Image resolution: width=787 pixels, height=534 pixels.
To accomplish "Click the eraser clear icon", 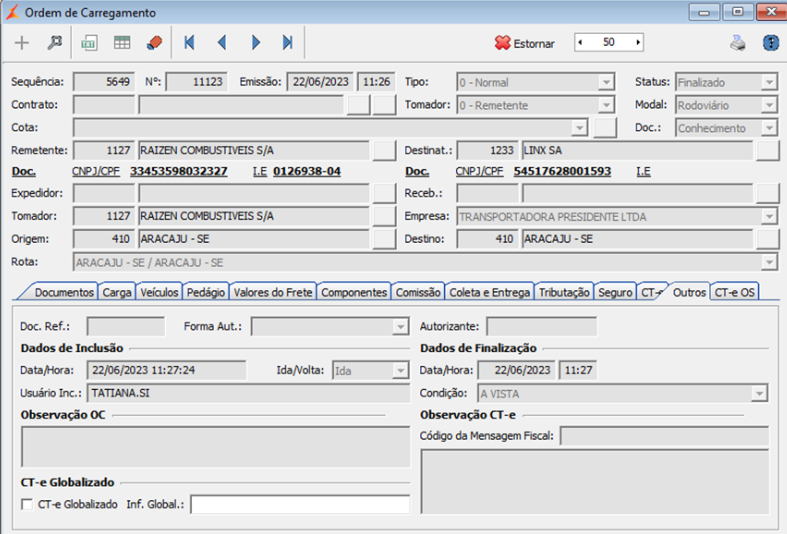I will pyautogui.click(x=155, y=43).
